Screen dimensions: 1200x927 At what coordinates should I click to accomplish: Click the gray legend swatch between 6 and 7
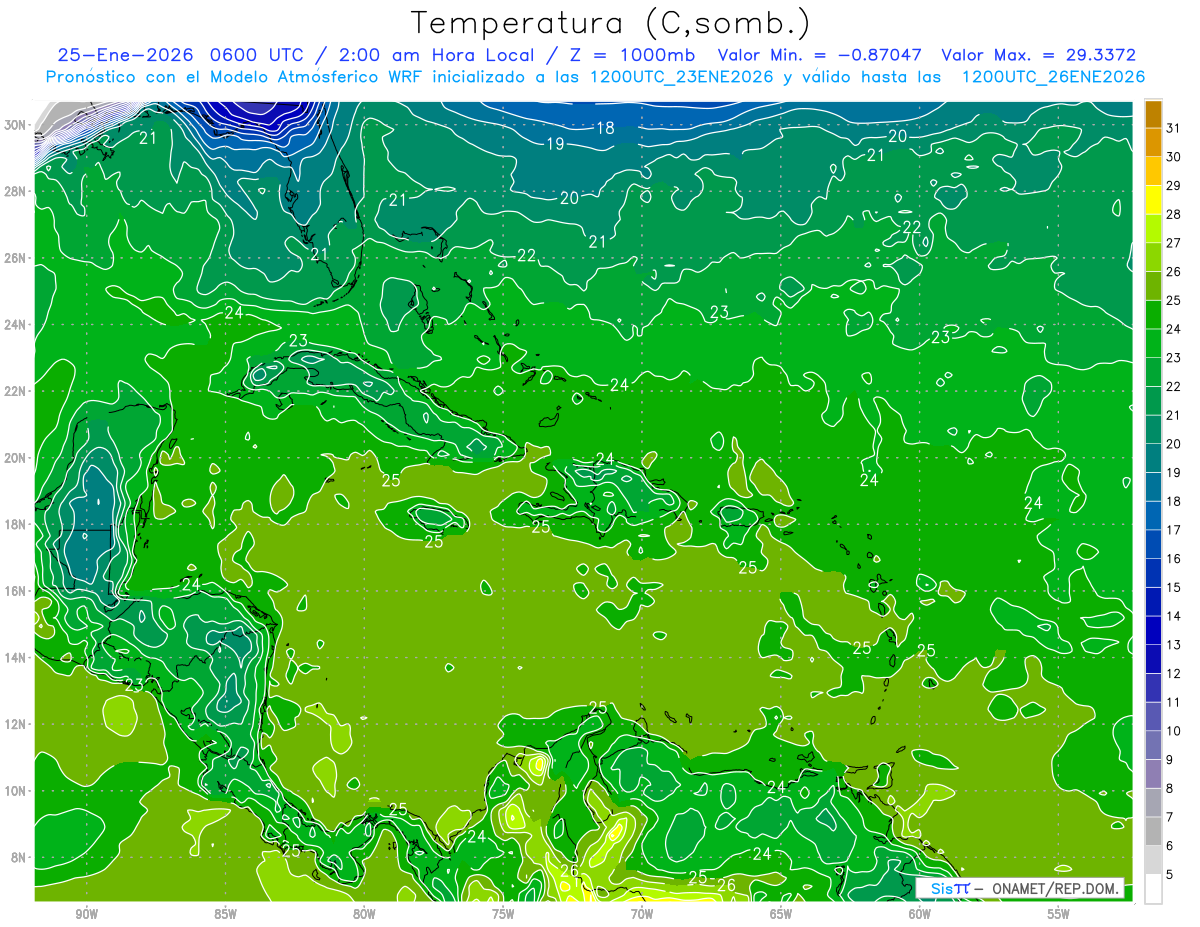[x=1153, y=832]
